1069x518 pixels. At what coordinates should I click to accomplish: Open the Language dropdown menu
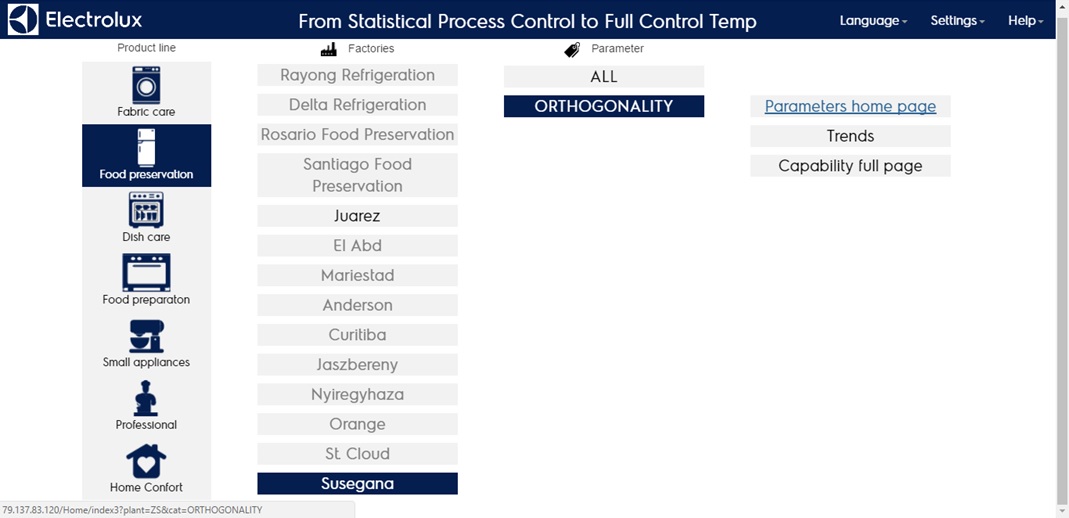tap(873, 21)
